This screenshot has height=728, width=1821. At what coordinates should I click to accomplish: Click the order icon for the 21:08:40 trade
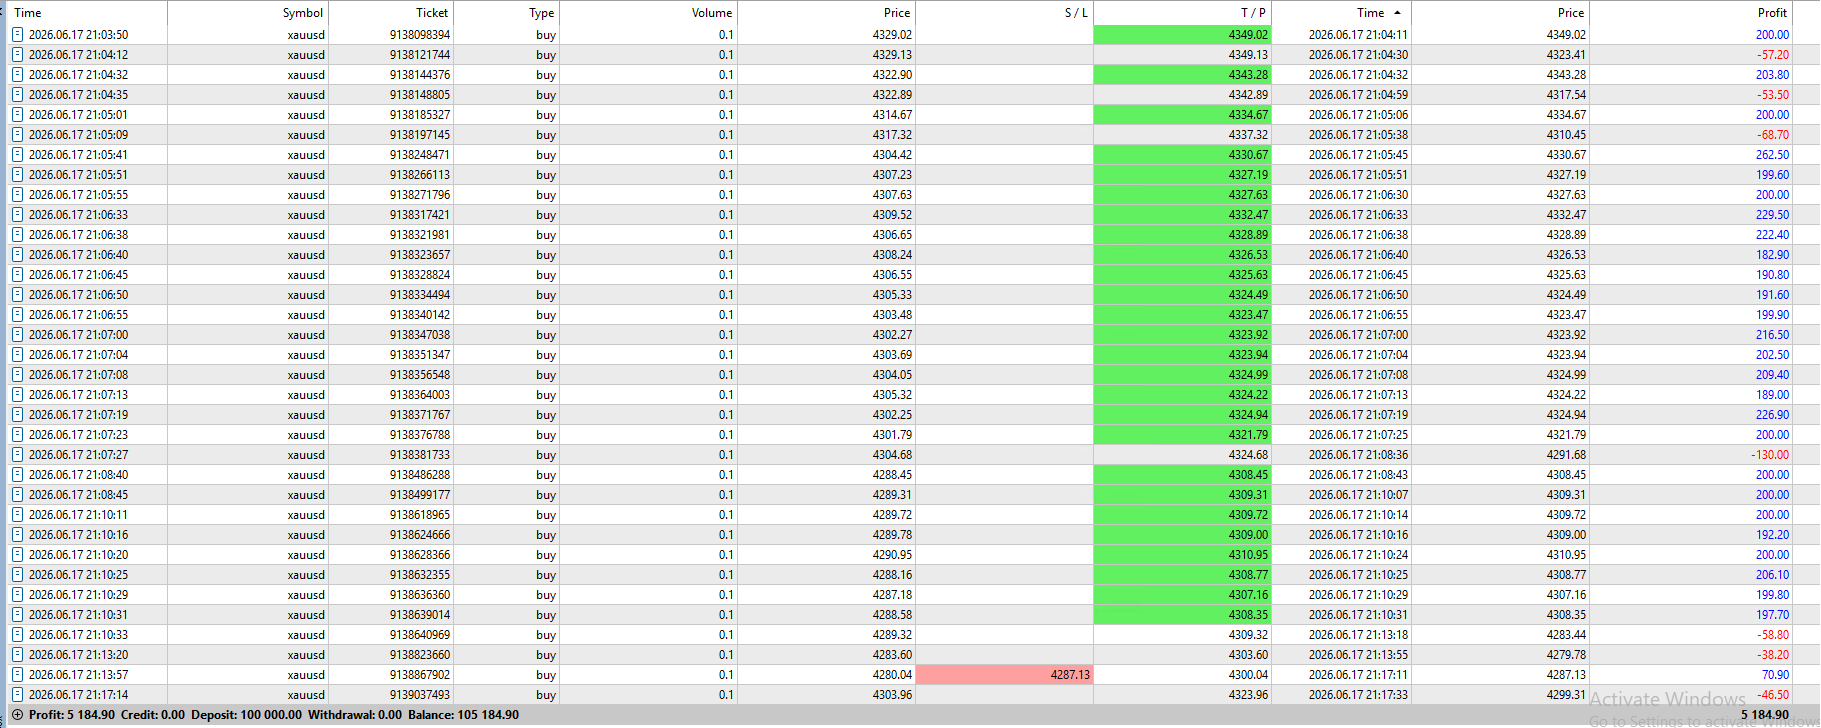click(x=17, y=475)
